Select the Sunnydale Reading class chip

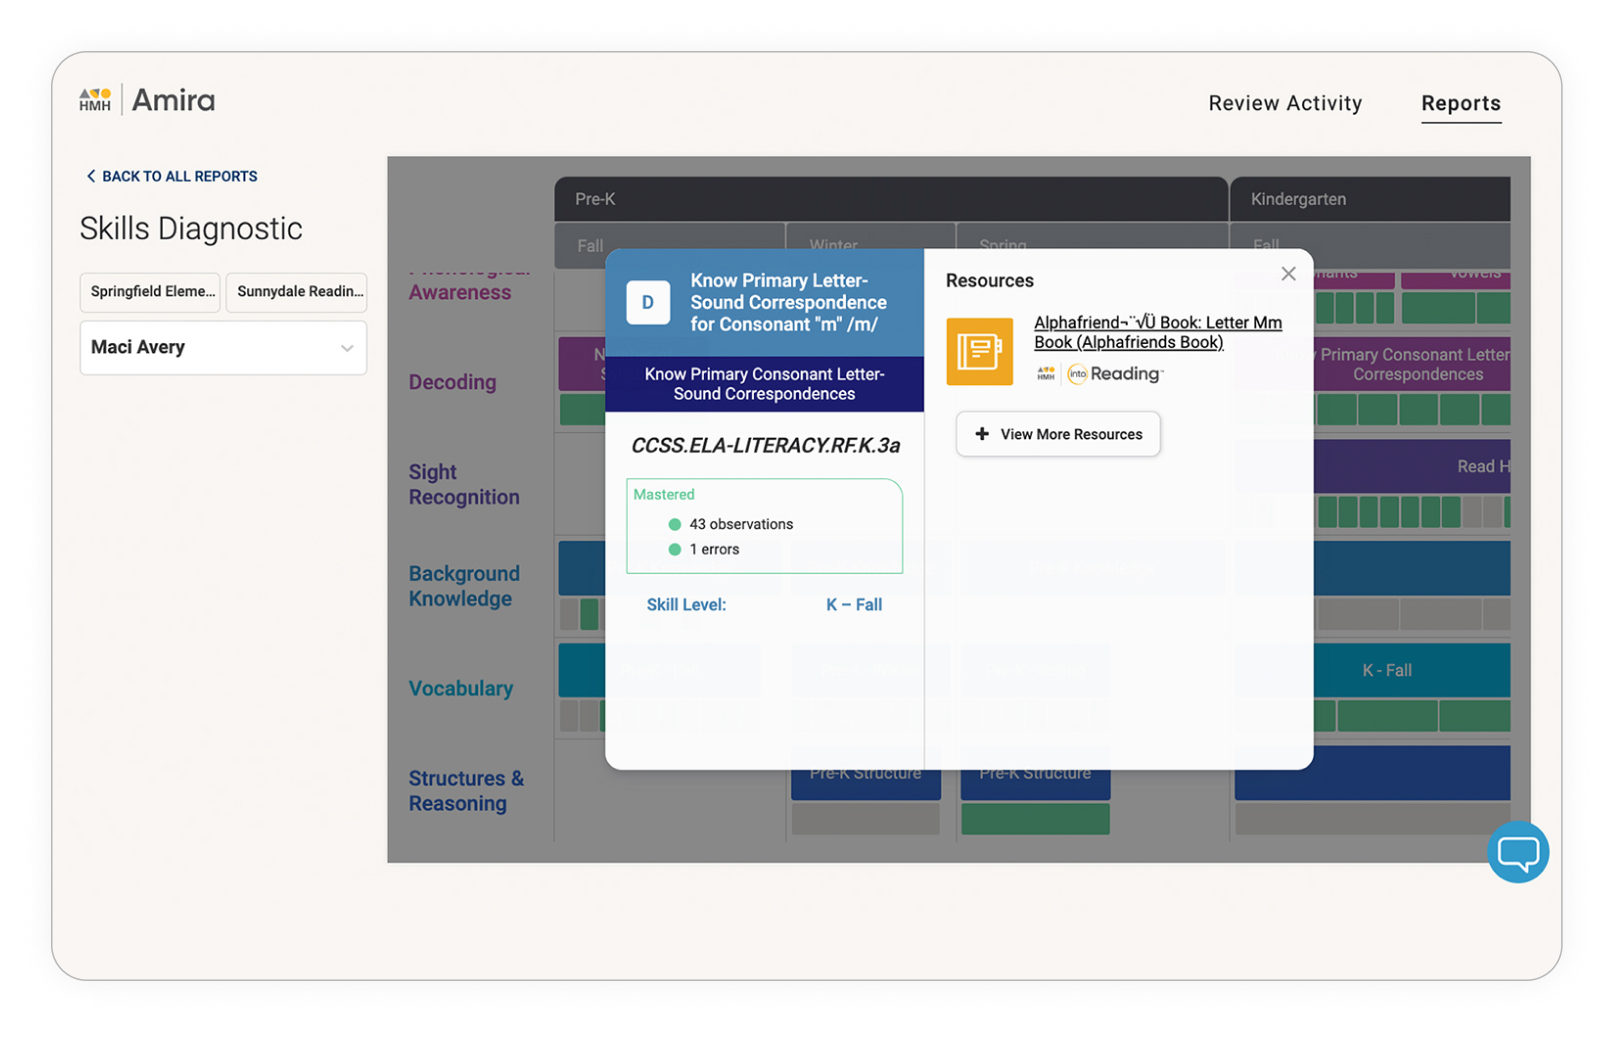(x=297, y=292)
